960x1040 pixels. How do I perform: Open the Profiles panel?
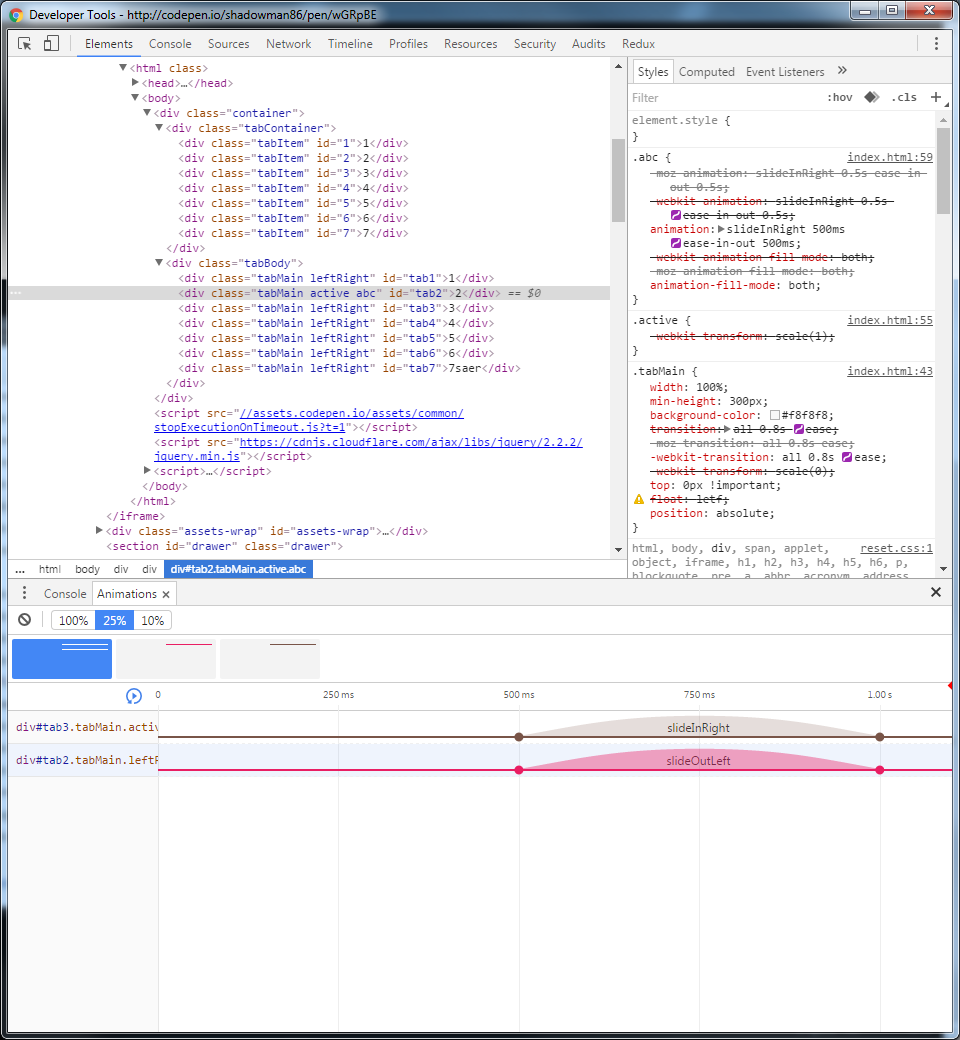pyautogui.click(x=408, y=44)
